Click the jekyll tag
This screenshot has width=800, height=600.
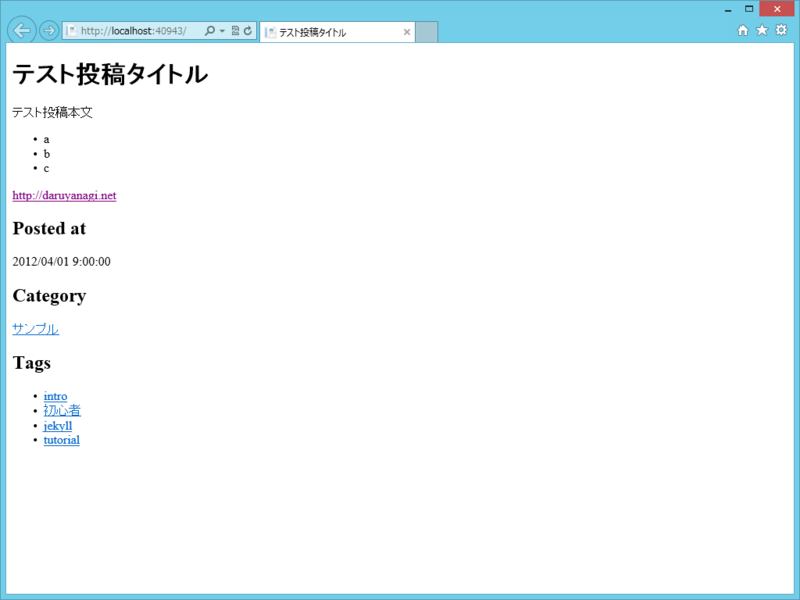[57, 425]
